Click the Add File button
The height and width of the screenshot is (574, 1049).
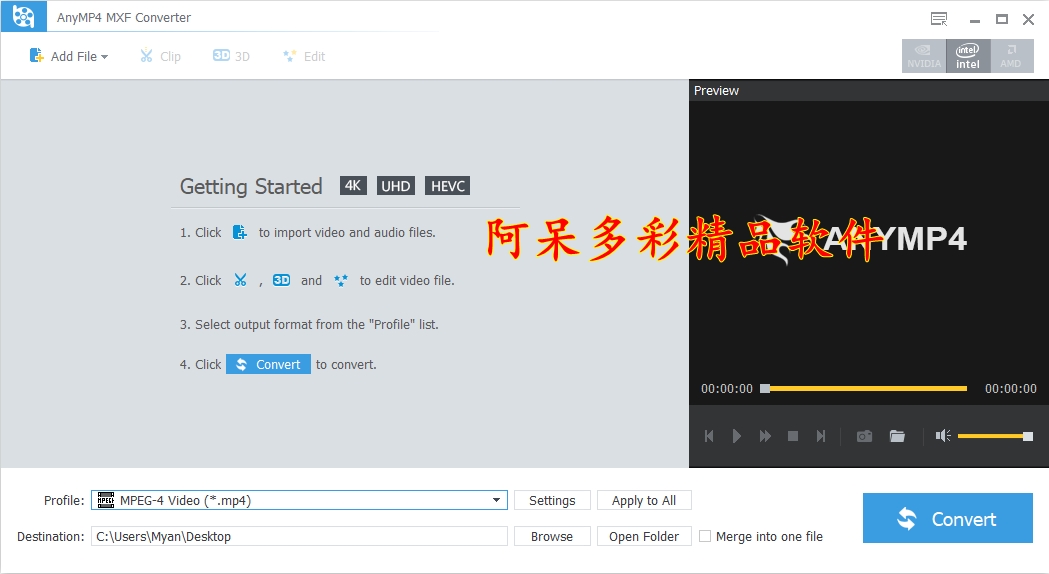pyautogui.click(x=68, y=56)
